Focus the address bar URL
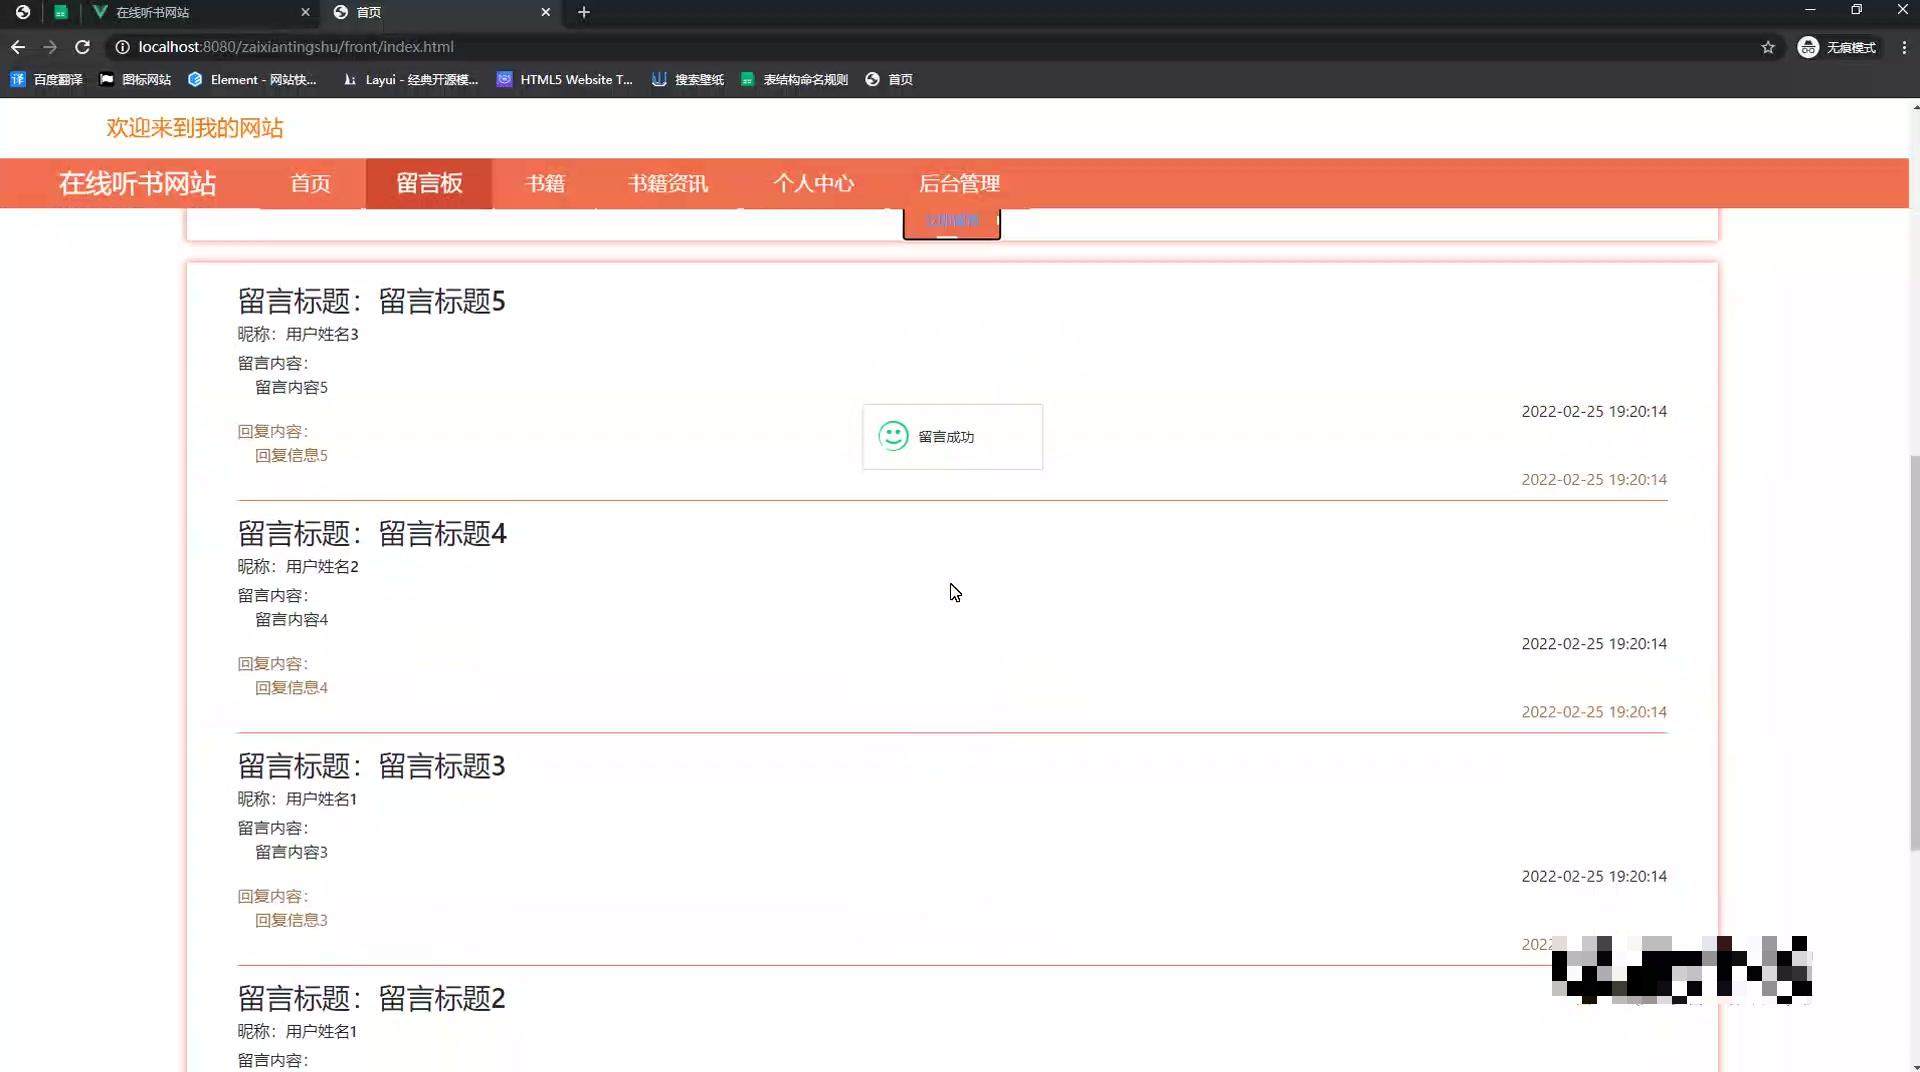The height and width of the screenshot is (1072, 1920). coord(296,47)
